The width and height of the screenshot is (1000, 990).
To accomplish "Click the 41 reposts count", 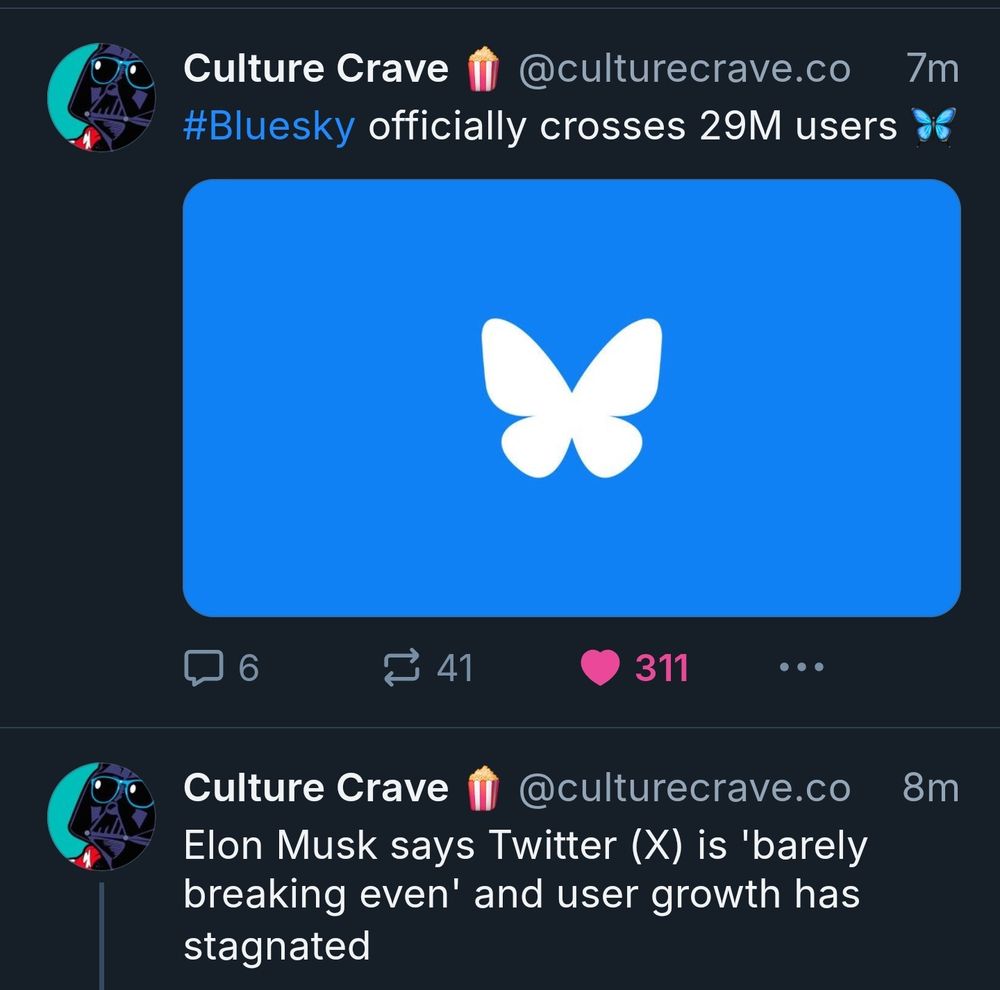I will pyautogui.click(x=455, y=668).
